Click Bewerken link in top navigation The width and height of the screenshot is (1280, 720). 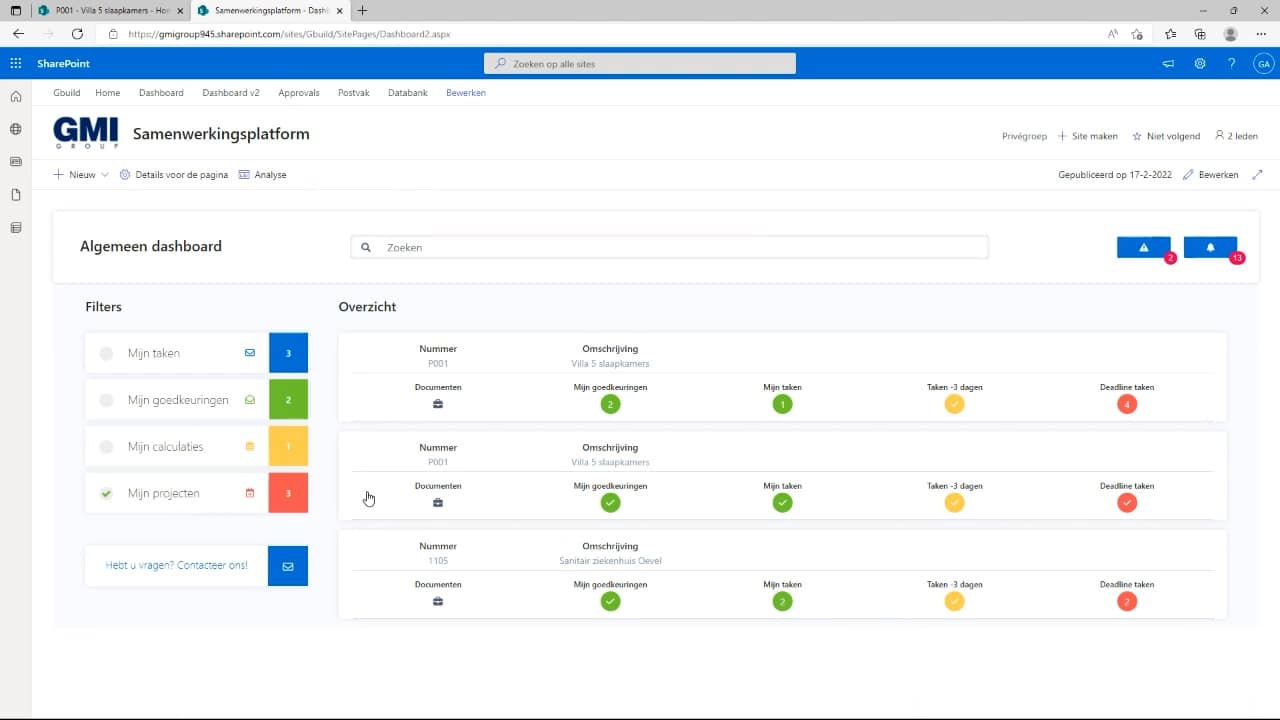click(466, 93)
